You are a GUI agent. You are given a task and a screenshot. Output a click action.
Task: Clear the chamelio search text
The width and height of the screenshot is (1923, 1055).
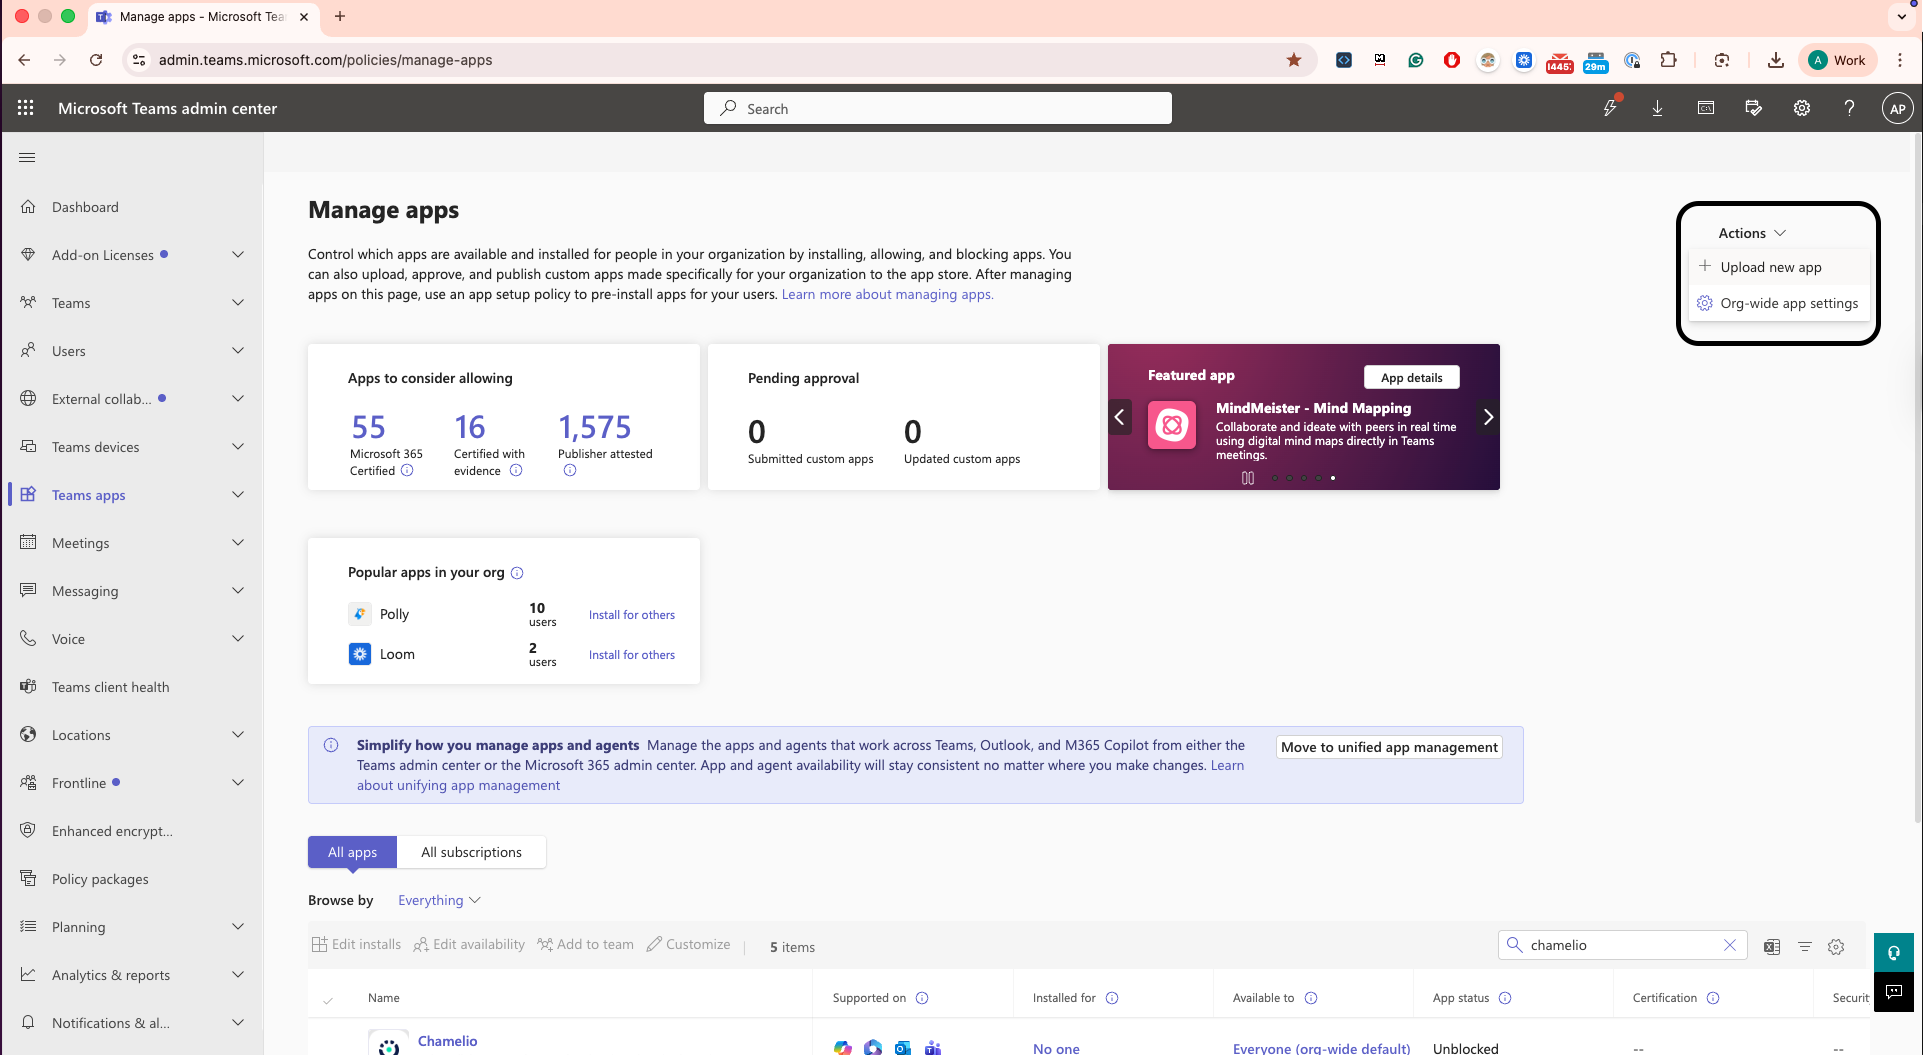click(1730, 945)
